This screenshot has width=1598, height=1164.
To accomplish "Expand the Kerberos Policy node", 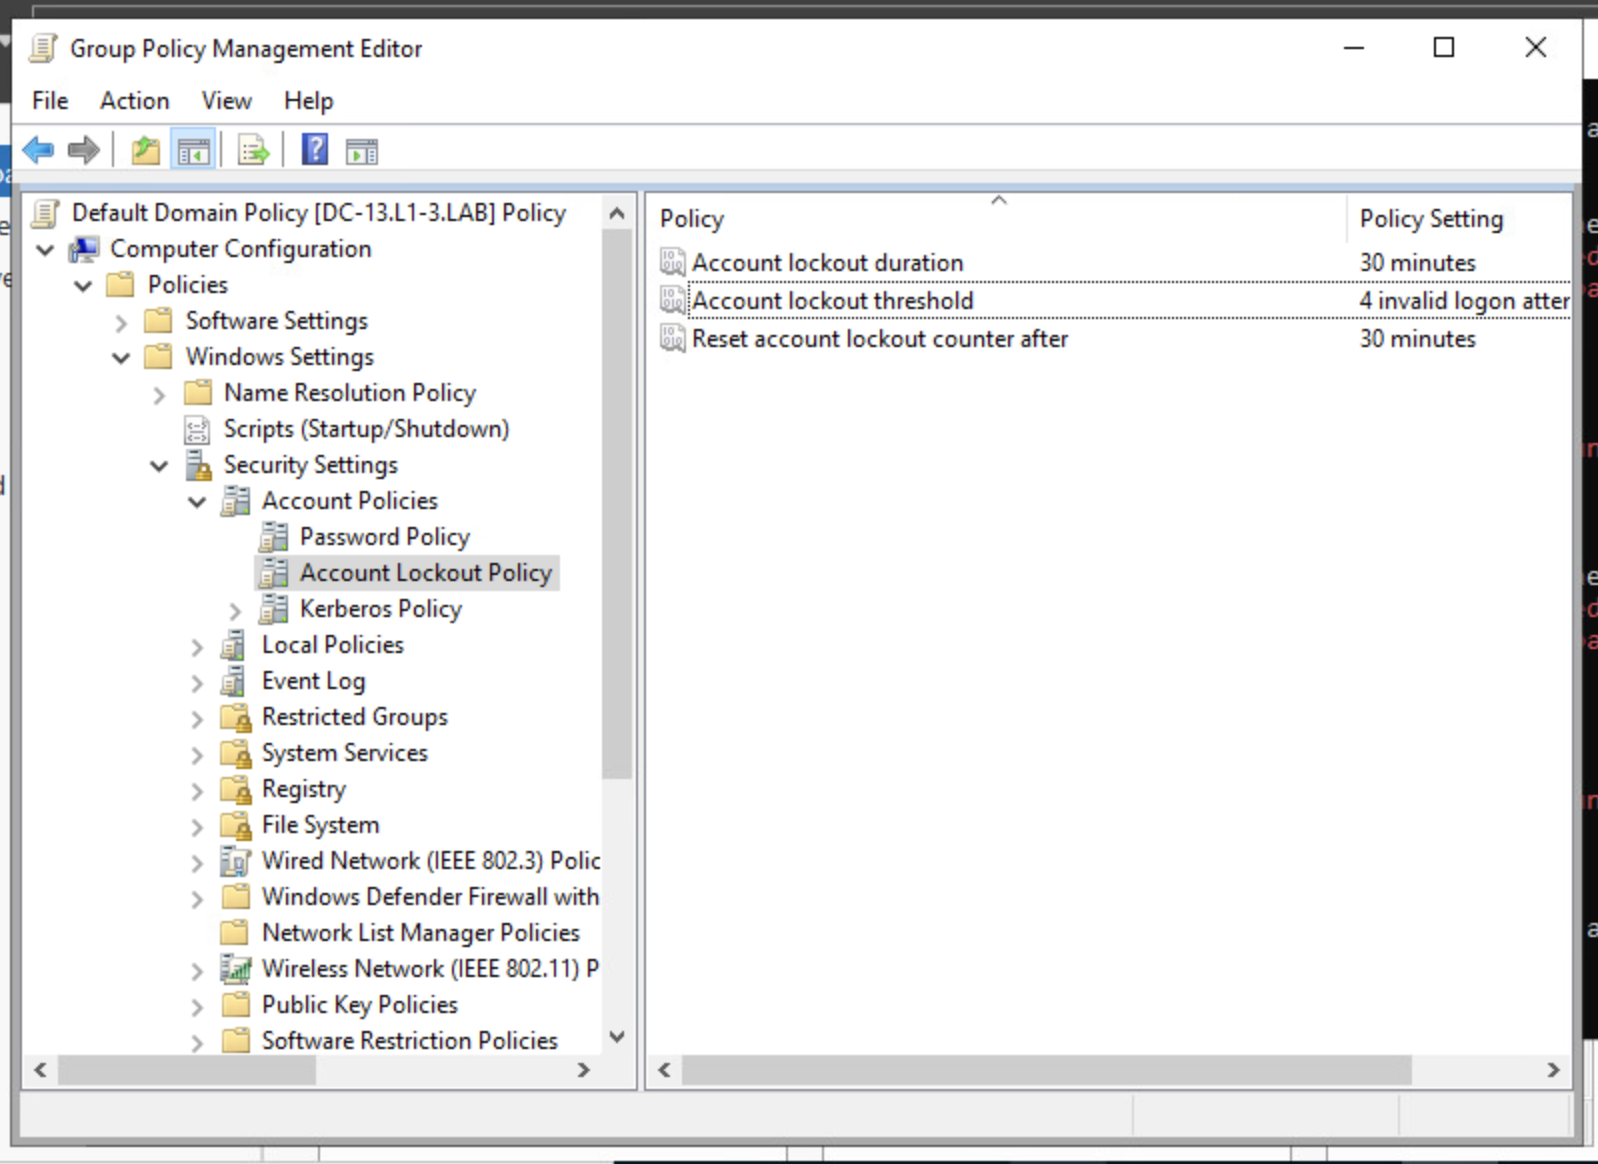I will [235, 610].
